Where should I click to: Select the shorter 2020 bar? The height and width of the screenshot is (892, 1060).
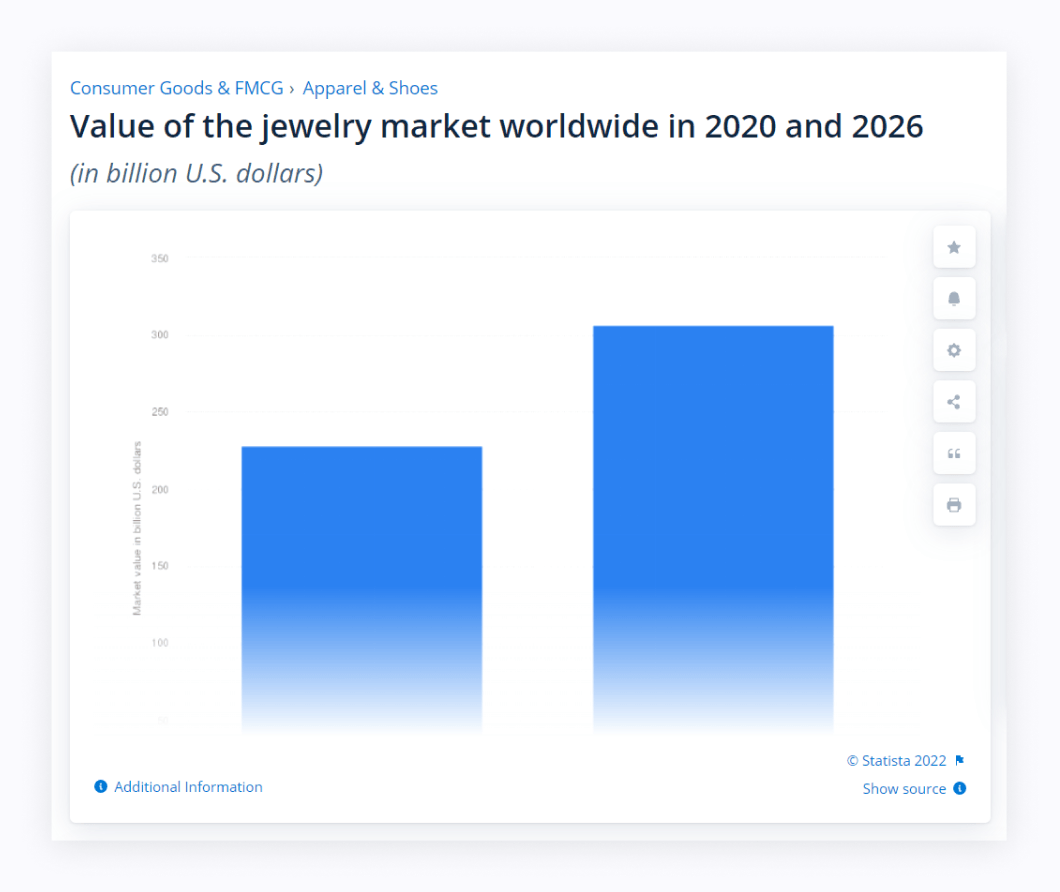coord(362,588)
